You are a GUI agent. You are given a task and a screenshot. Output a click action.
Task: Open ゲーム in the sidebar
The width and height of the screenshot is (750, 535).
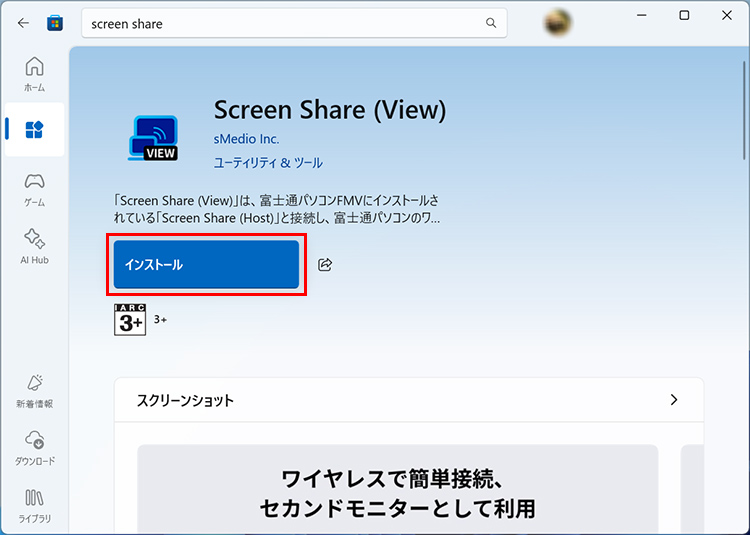[x=34, y=189]
